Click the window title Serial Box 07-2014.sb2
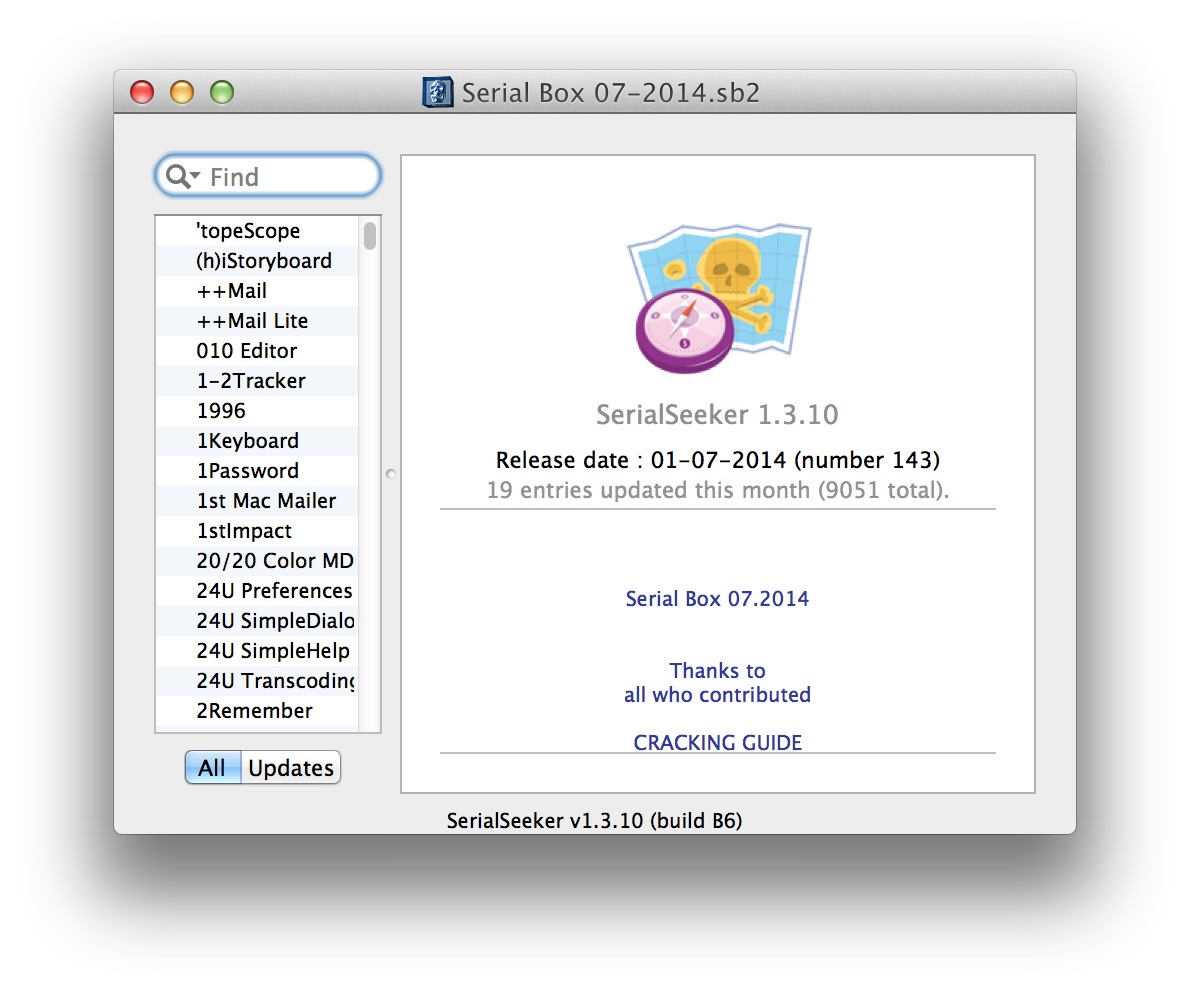This screenshot has width=1190, height=992. [x=611, y=93]
